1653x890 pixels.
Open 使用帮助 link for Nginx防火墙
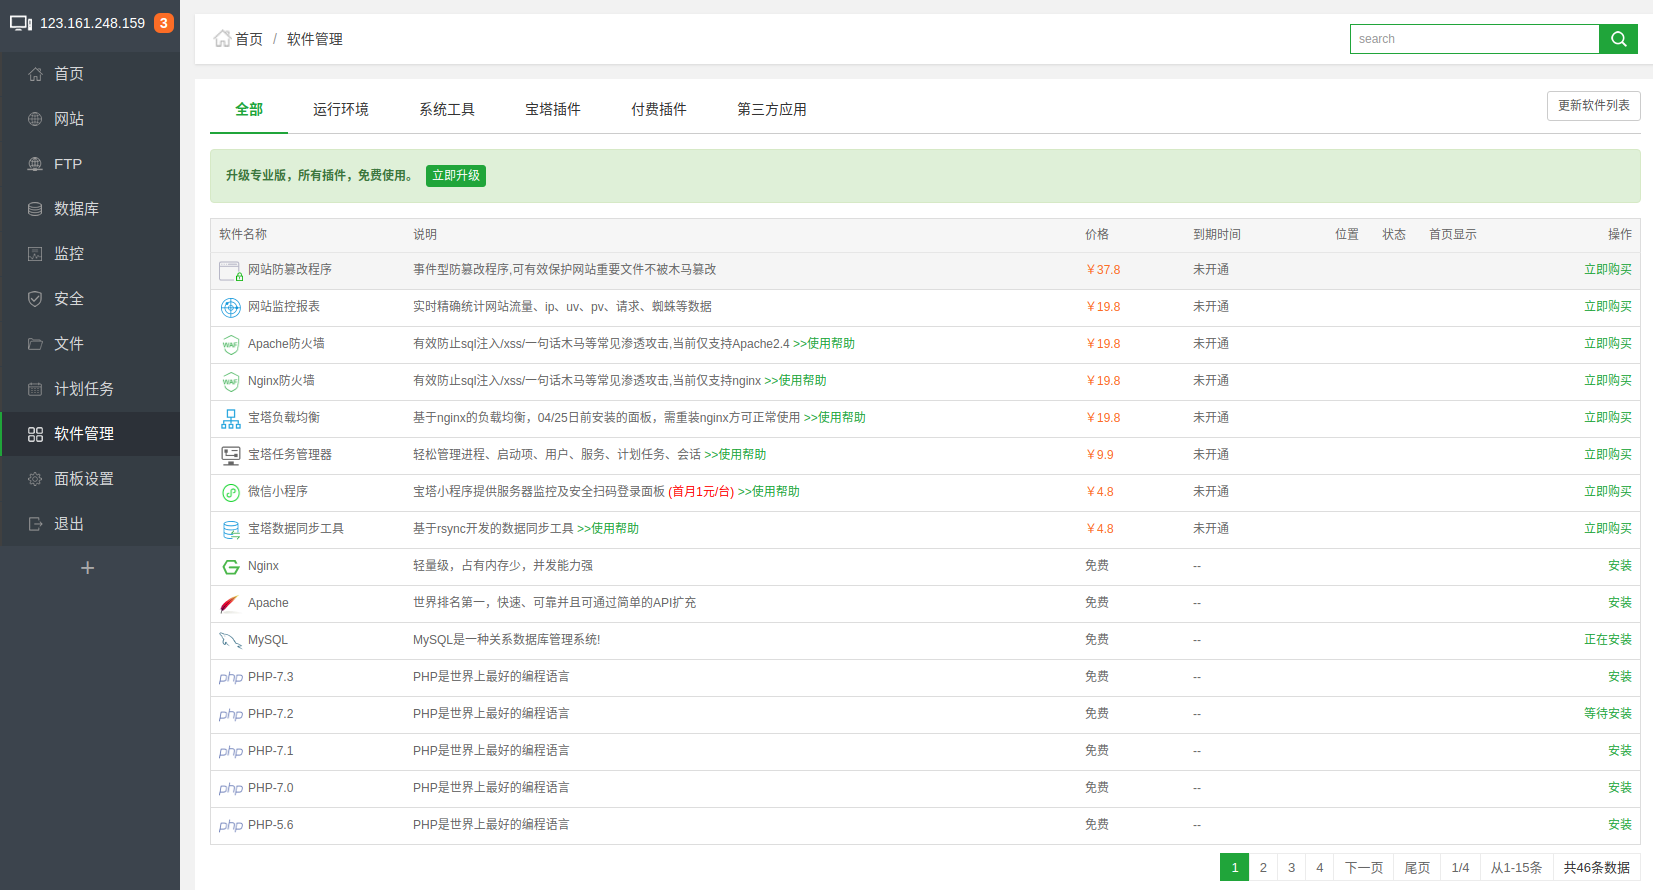point(795,381)
